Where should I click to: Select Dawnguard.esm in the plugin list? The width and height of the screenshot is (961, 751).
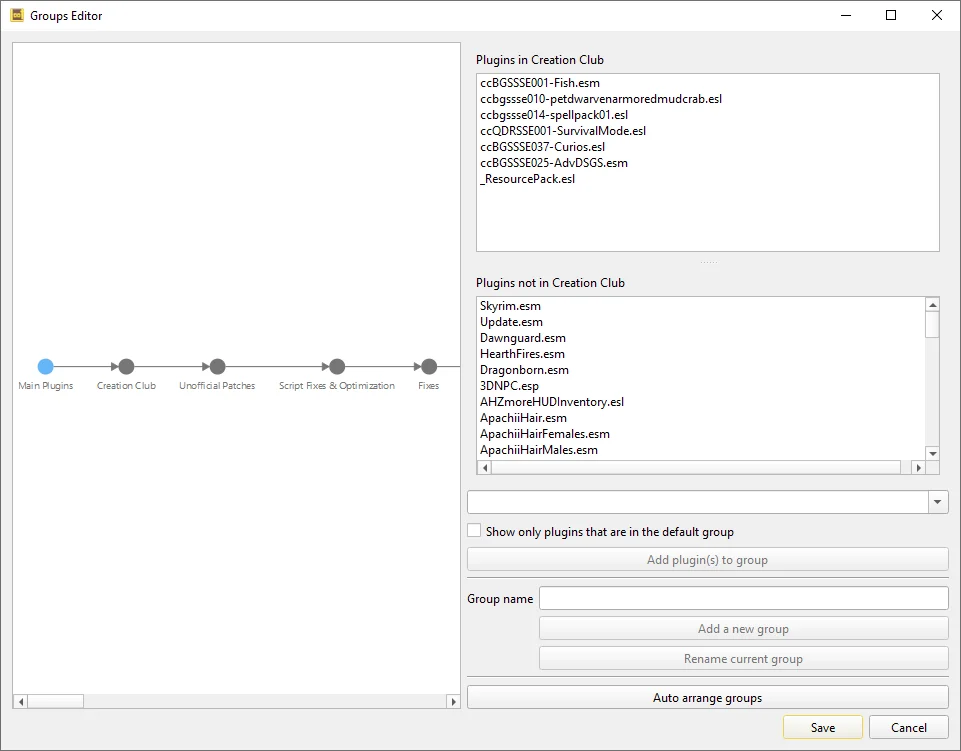(523, 338)
